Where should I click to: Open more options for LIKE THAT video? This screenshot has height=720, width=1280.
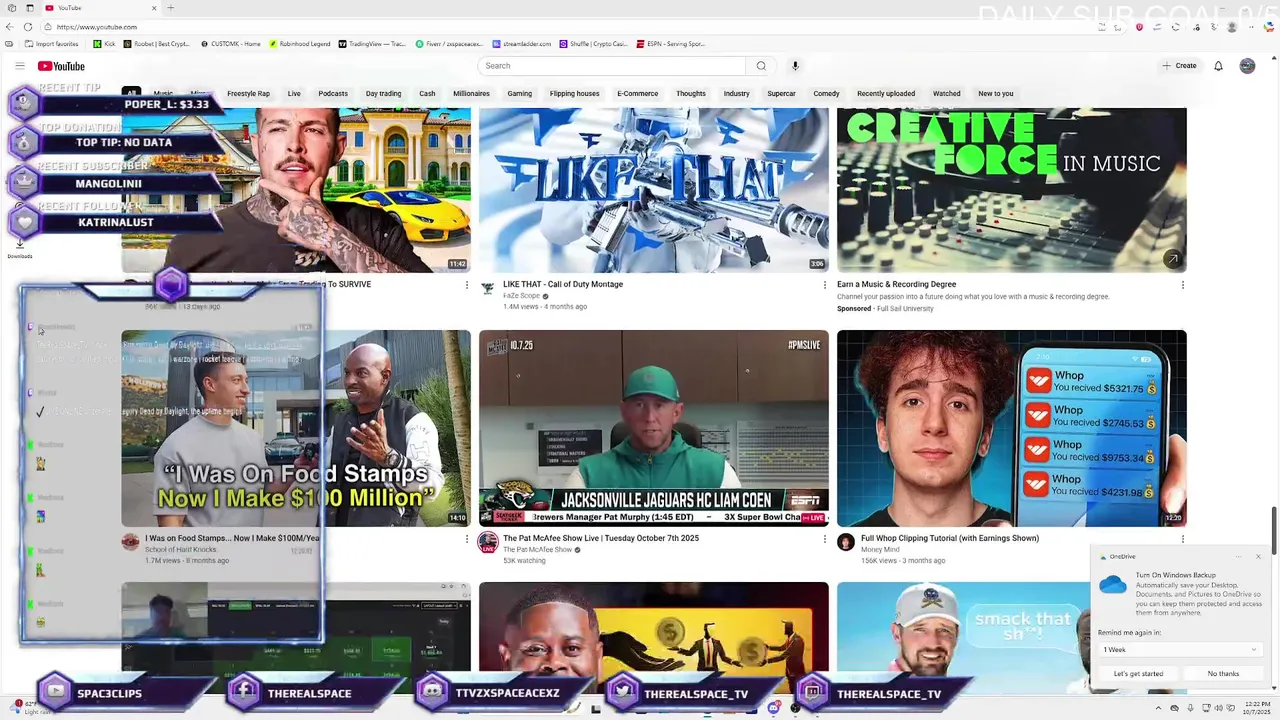[x=824, y=285]
